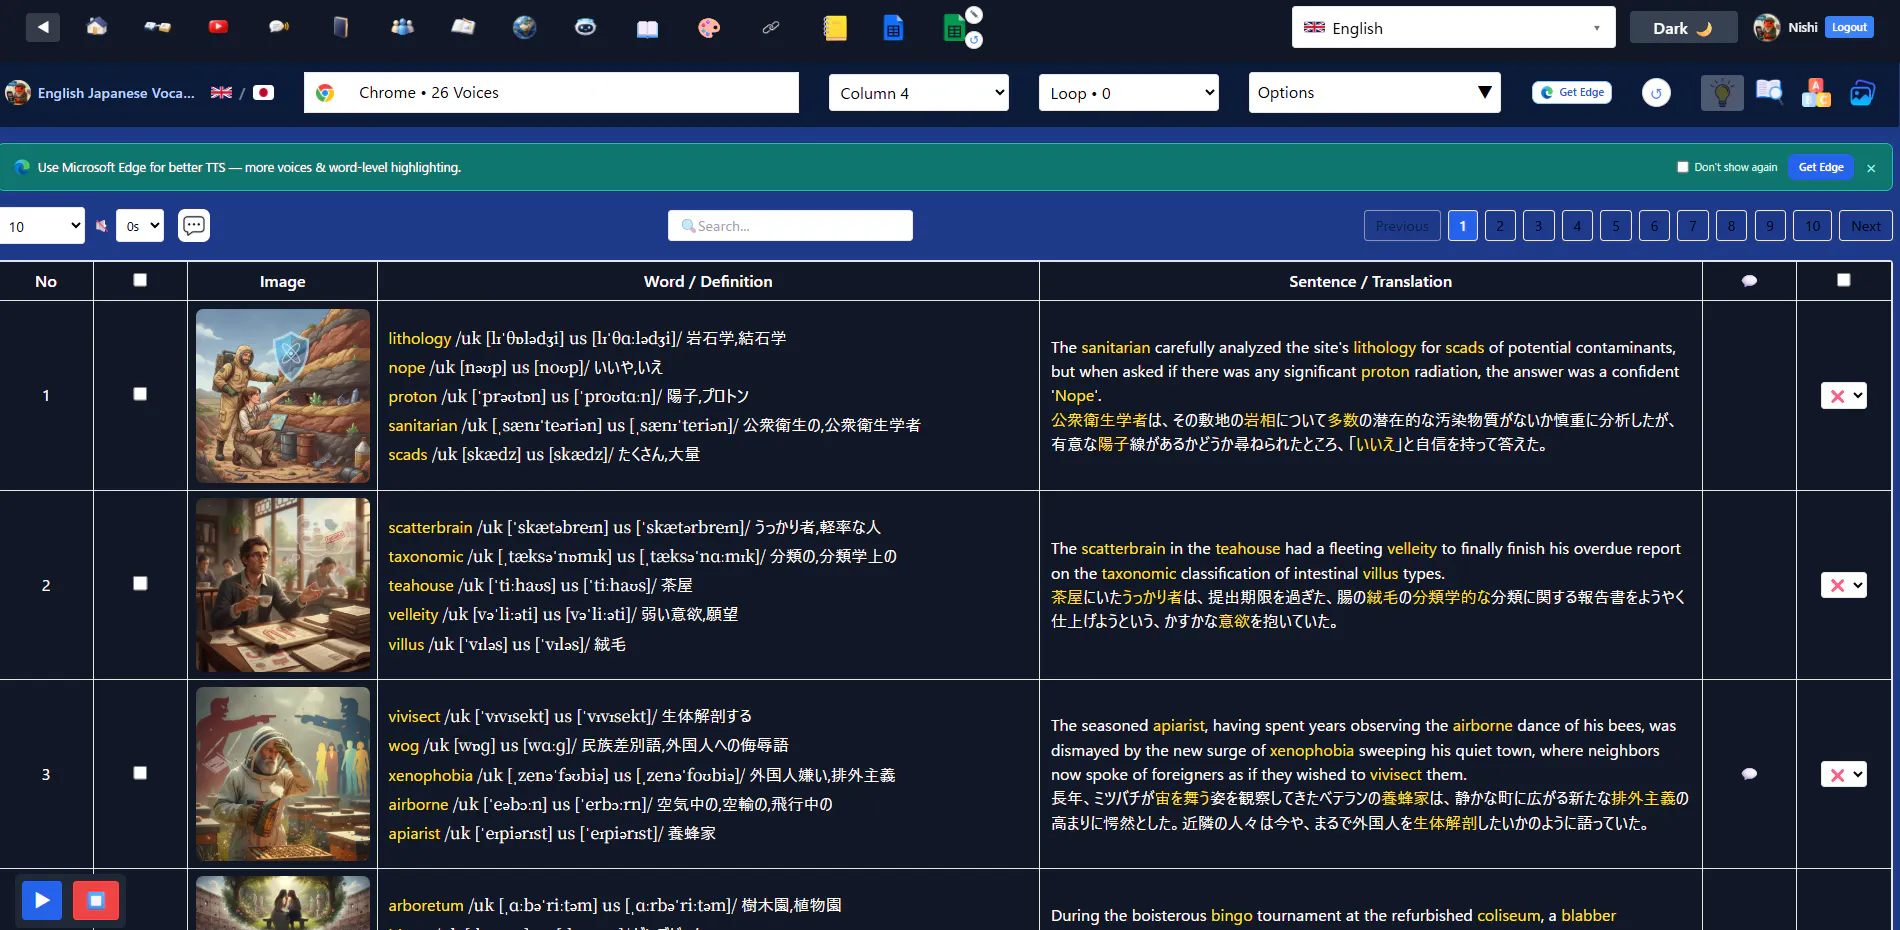Viewport: 1900px width, 930px height.
Task: Open the yellow notebook icon
Action: 835,28
